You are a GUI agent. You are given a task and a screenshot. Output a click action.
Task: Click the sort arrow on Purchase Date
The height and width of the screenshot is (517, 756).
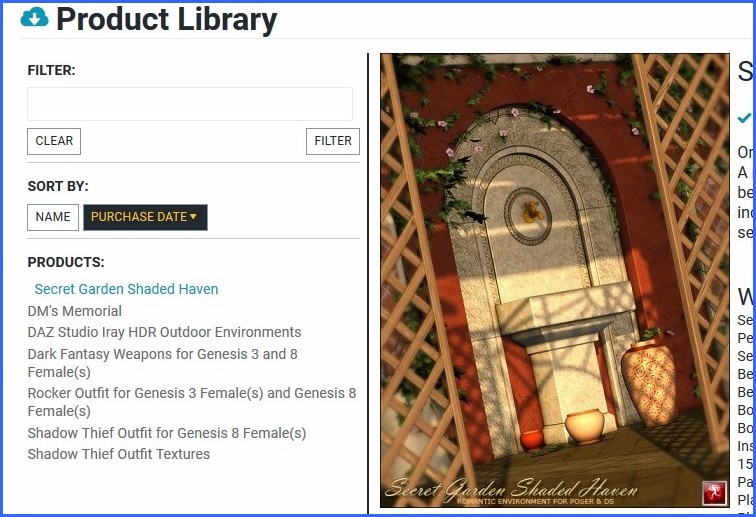tap(193, 217)
